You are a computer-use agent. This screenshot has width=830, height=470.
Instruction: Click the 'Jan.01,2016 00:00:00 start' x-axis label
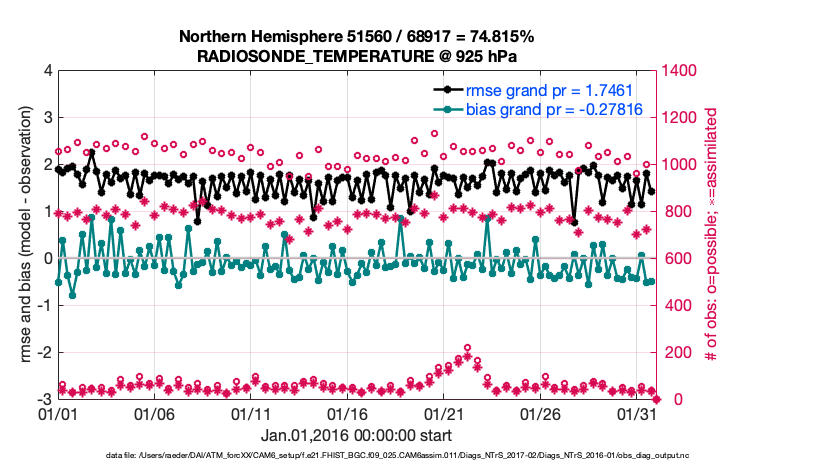pyautogui.click(x=355, y=435)
